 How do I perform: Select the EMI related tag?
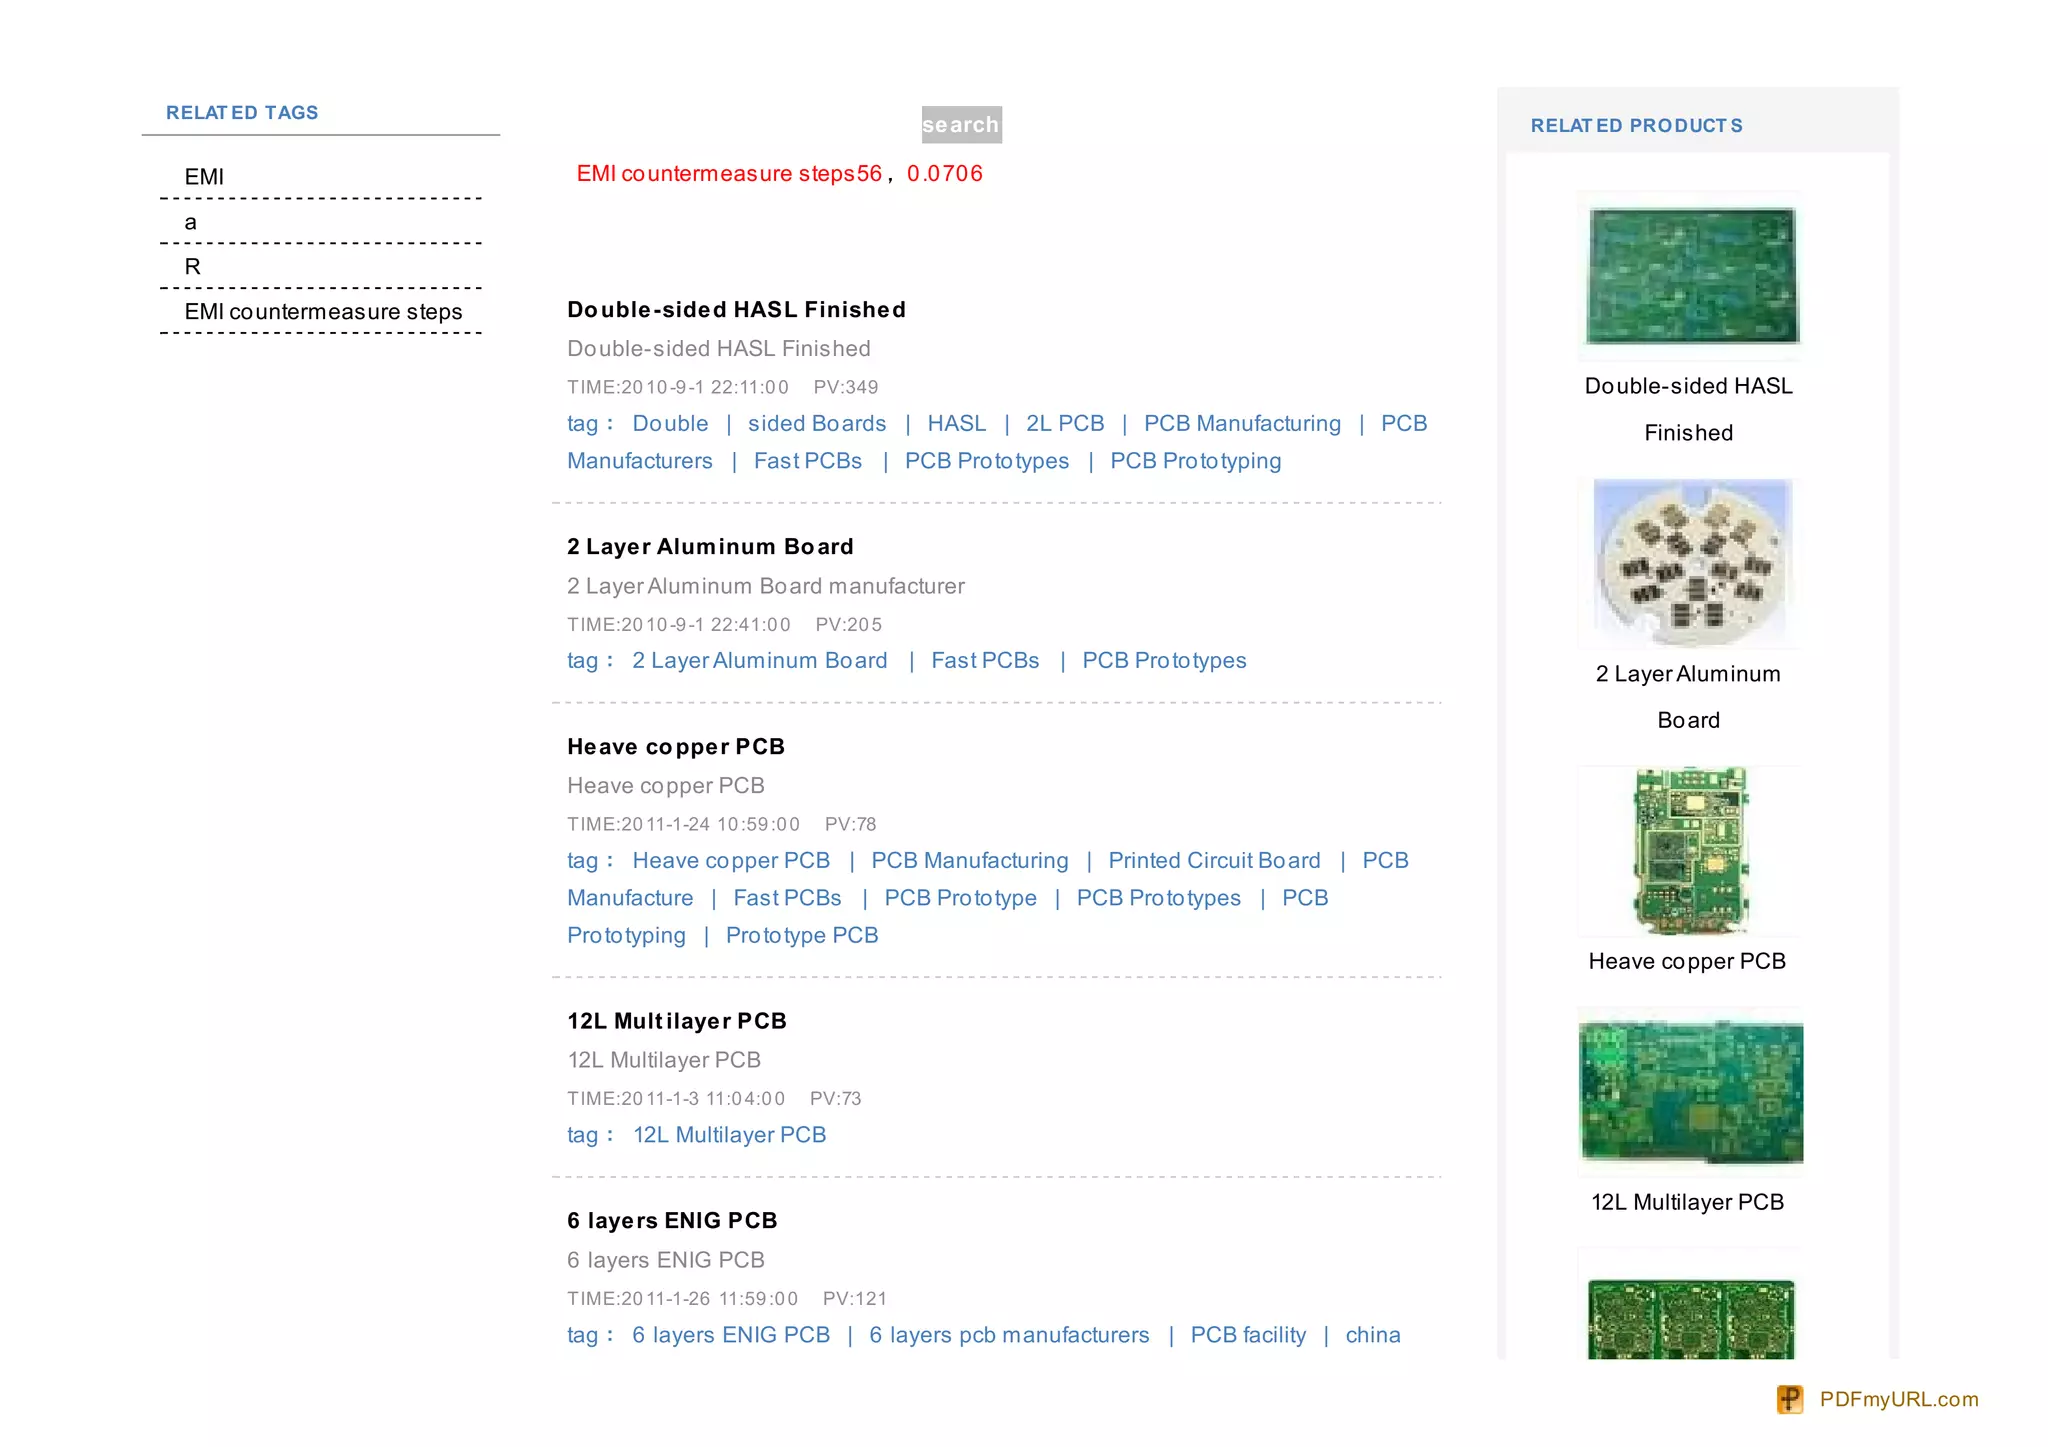204,177
